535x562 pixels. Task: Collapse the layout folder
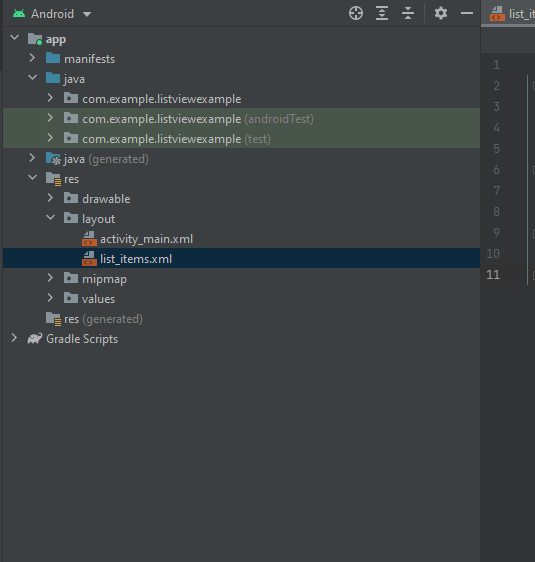pos(51,218)
